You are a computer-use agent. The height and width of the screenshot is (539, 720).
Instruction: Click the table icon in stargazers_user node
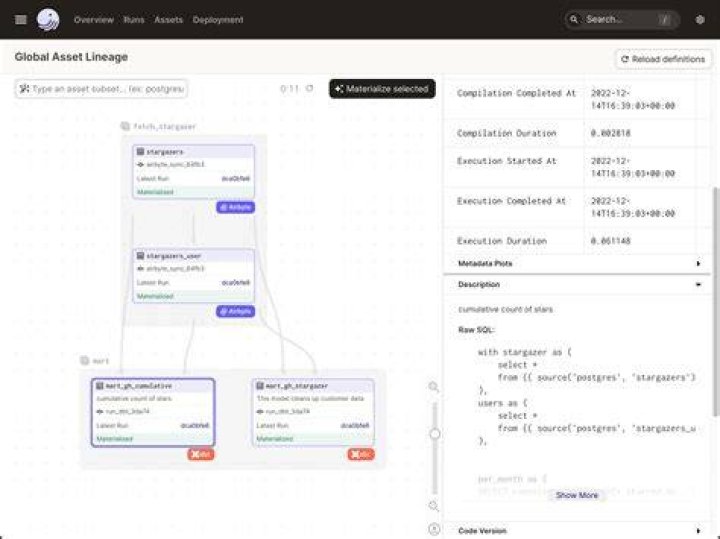click(141, 256)
